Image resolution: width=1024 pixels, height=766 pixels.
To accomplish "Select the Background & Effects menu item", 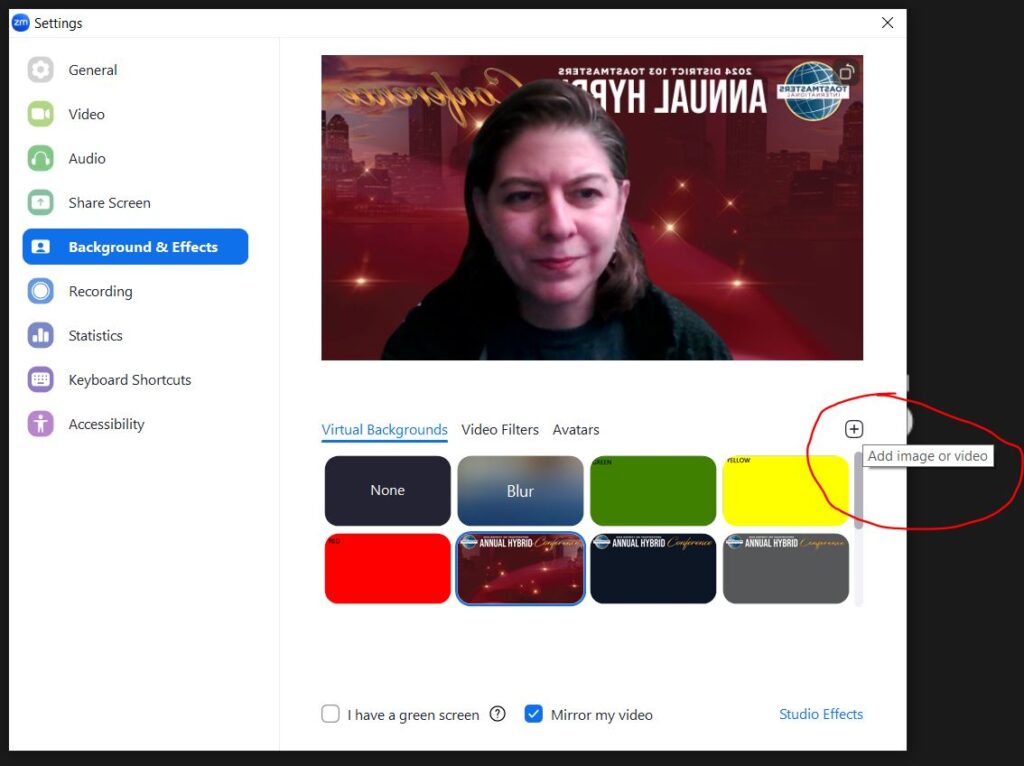I will (x=136, y=247).
